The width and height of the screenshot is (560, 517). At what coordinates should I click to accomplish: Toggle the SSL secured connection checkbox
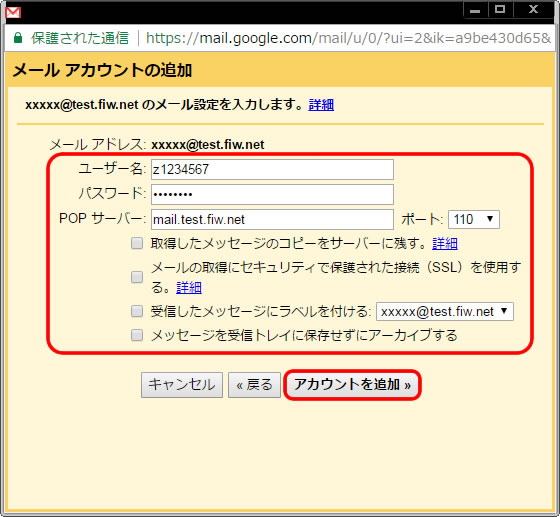(137, 277)
